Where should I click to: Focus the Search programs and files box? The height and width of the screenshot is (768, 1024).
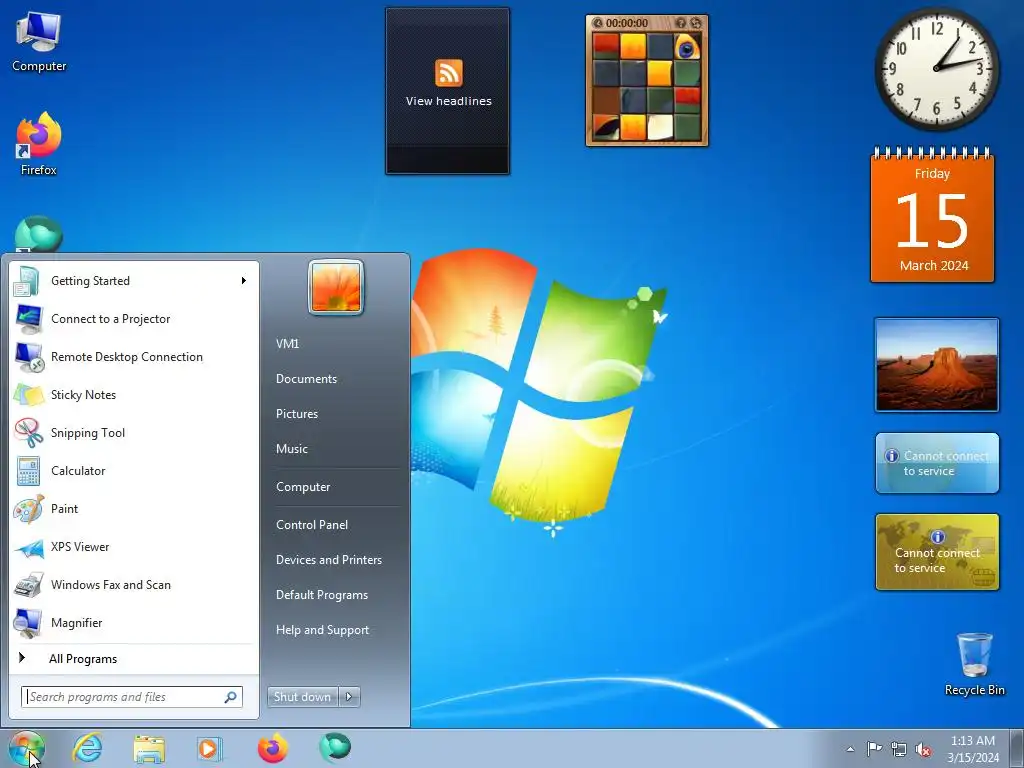point(132,697)
